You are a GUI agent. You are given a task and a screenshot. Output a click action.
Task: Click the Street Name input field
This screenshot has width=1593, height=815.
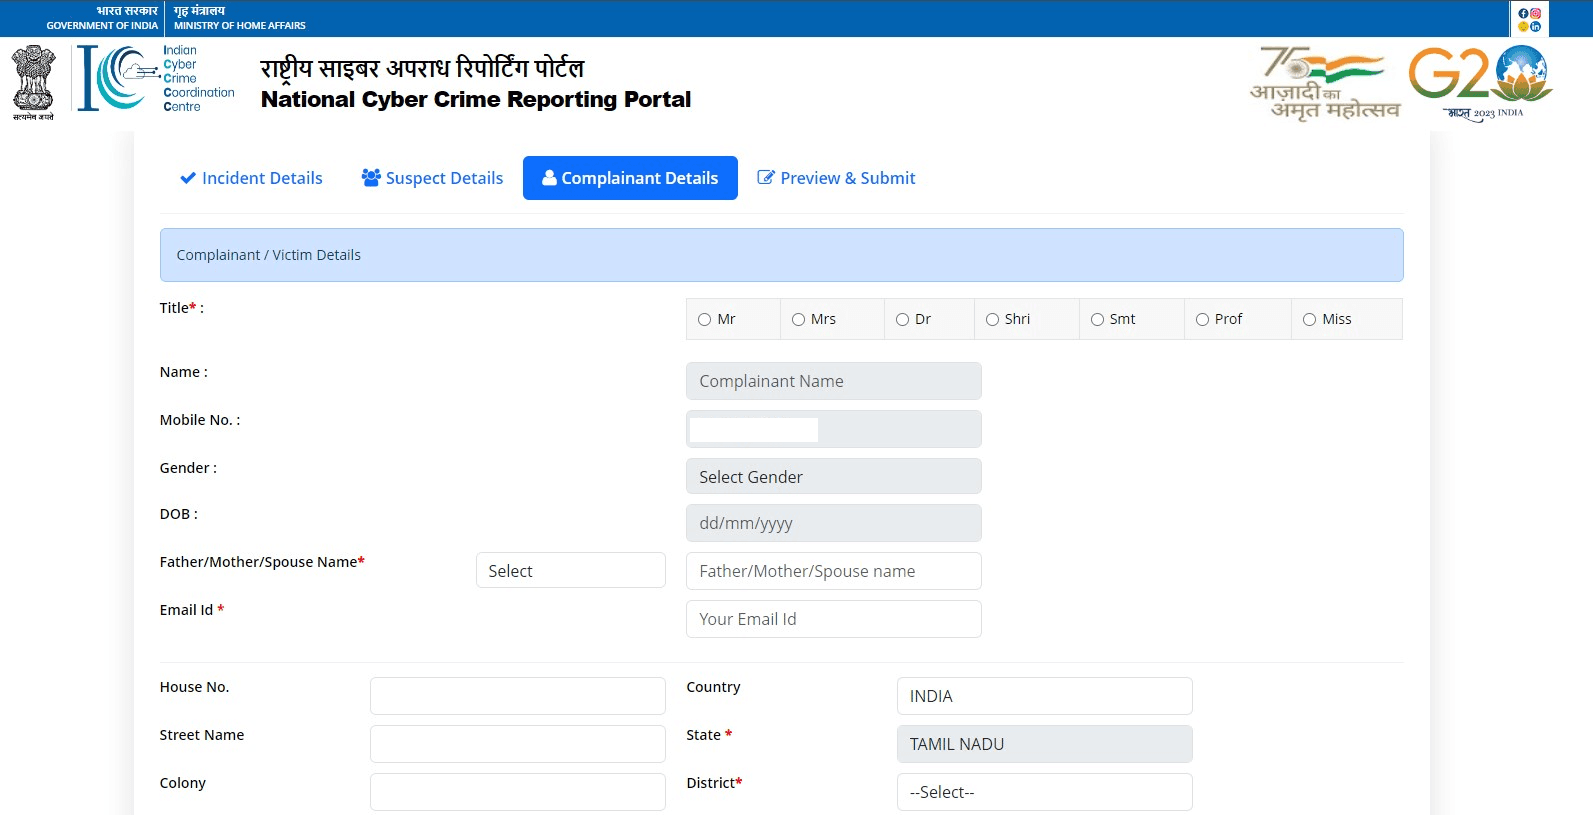[x=518, y=744]
